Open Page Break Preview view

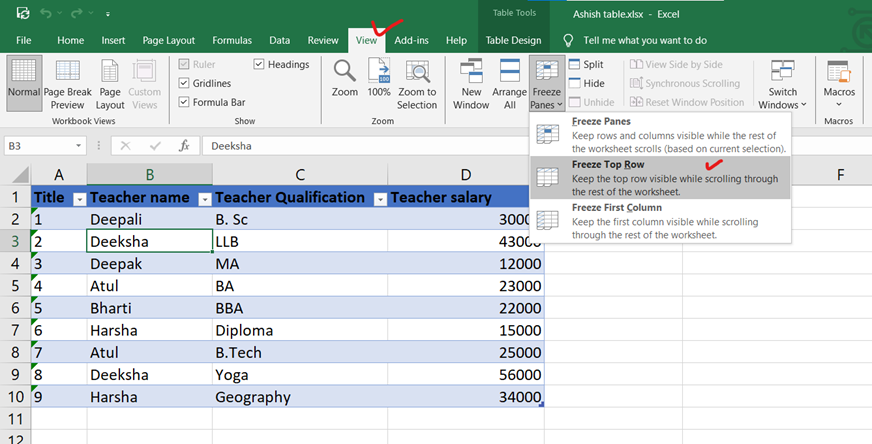[x=67, y=82]
